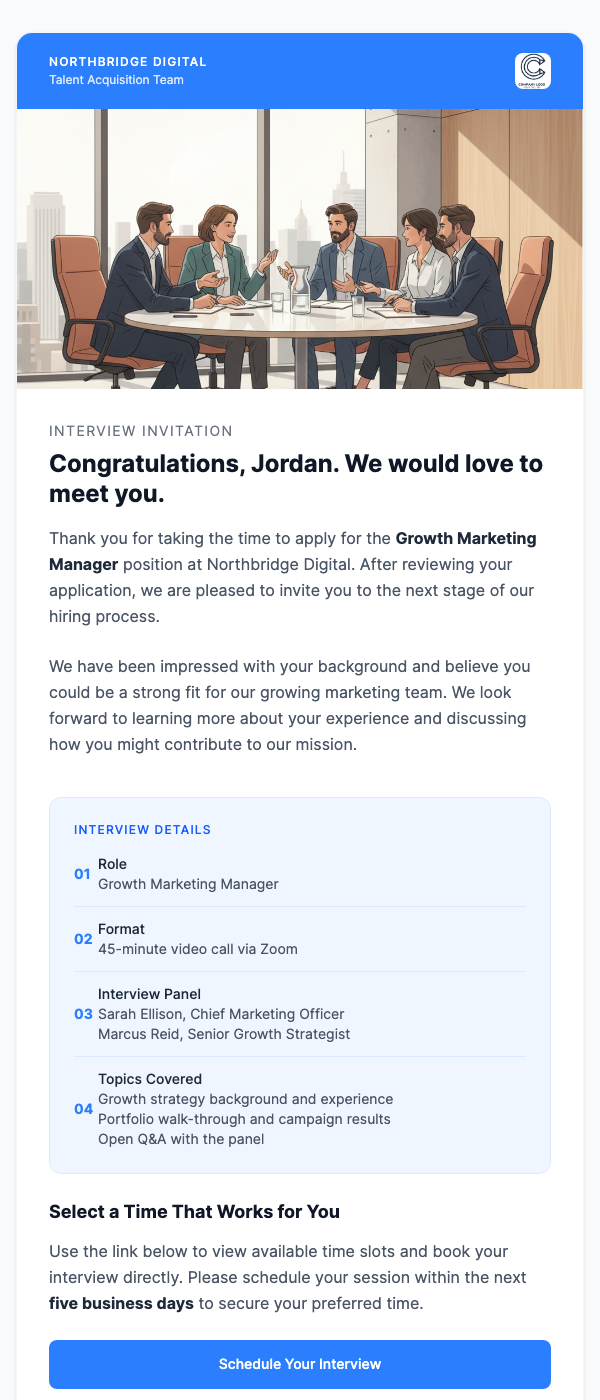Select the numbered badge 04 beside Topics Covered

(83, 1108)
